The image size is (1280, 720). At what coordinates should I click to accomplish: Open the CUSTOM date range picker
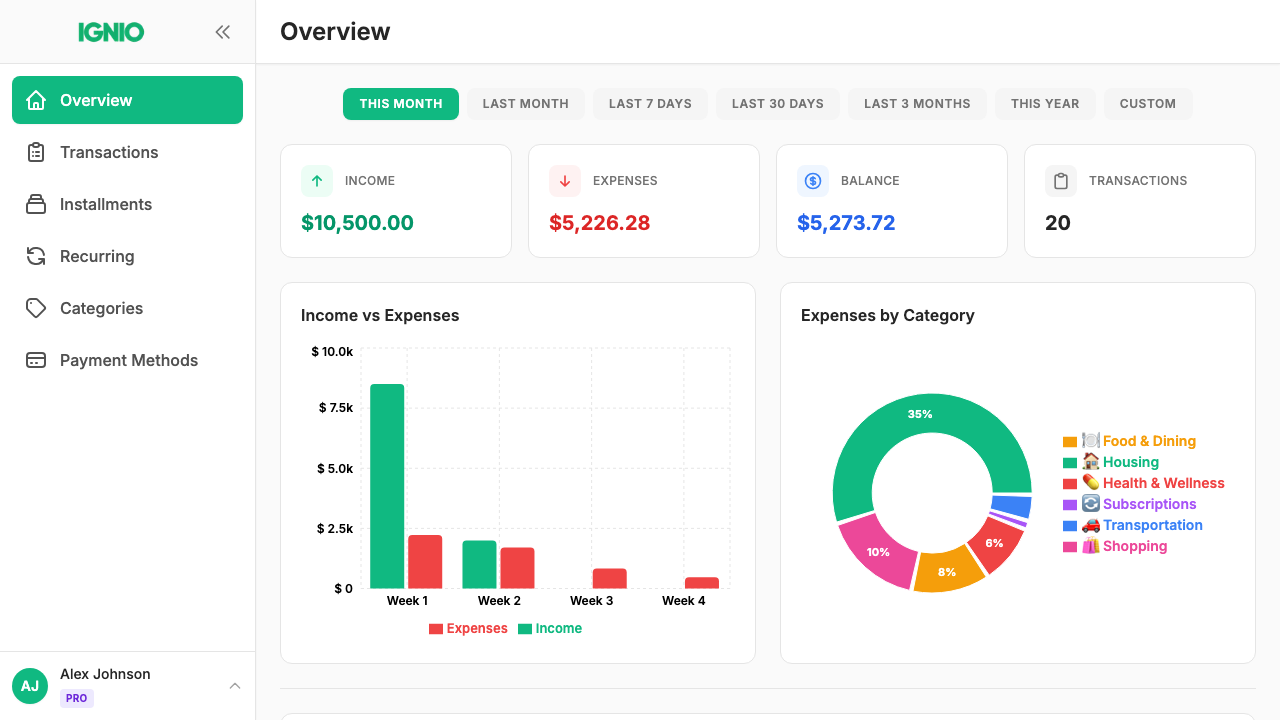tap(1147, 103)
